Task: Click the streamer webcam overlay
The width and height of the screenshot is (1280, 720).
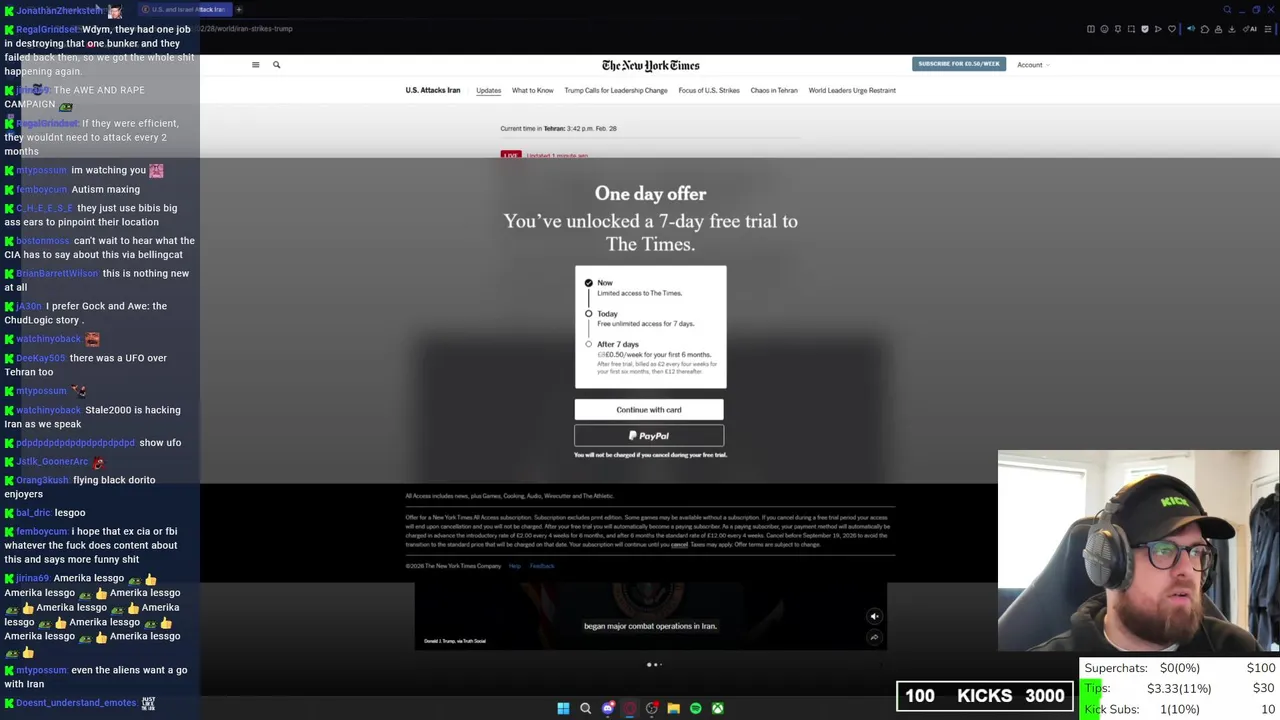Action: tap(1139, 551)
